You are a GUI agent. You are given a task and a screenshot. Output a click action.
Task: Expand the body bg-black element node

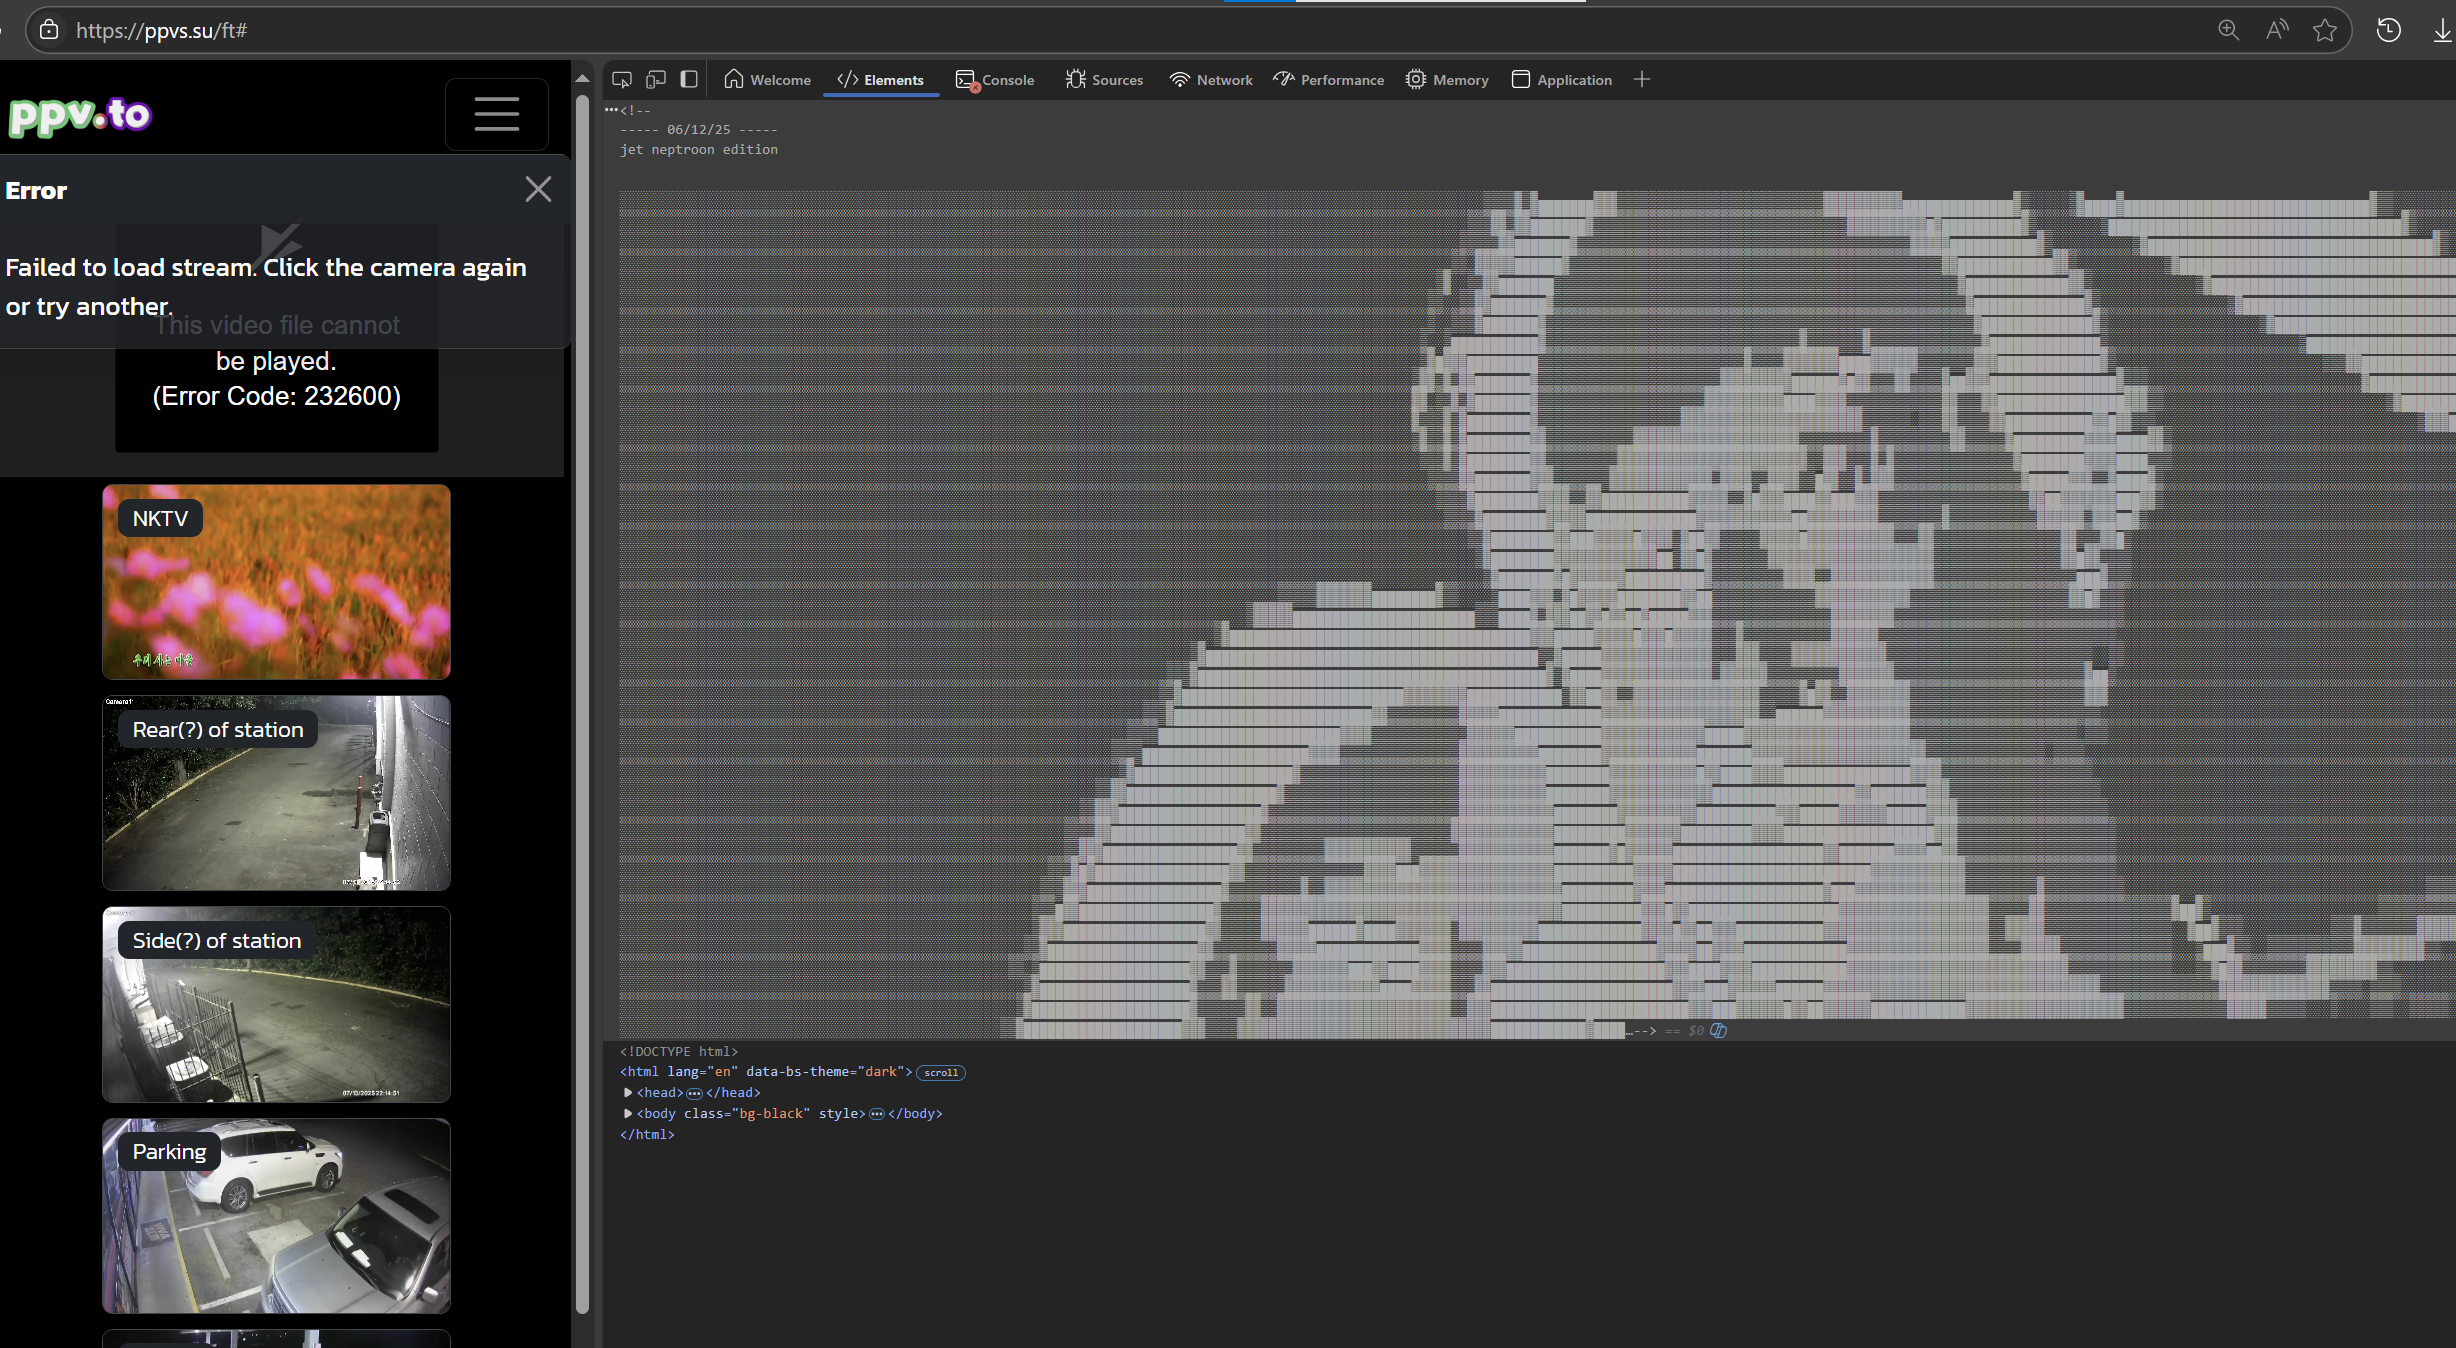628,1113
